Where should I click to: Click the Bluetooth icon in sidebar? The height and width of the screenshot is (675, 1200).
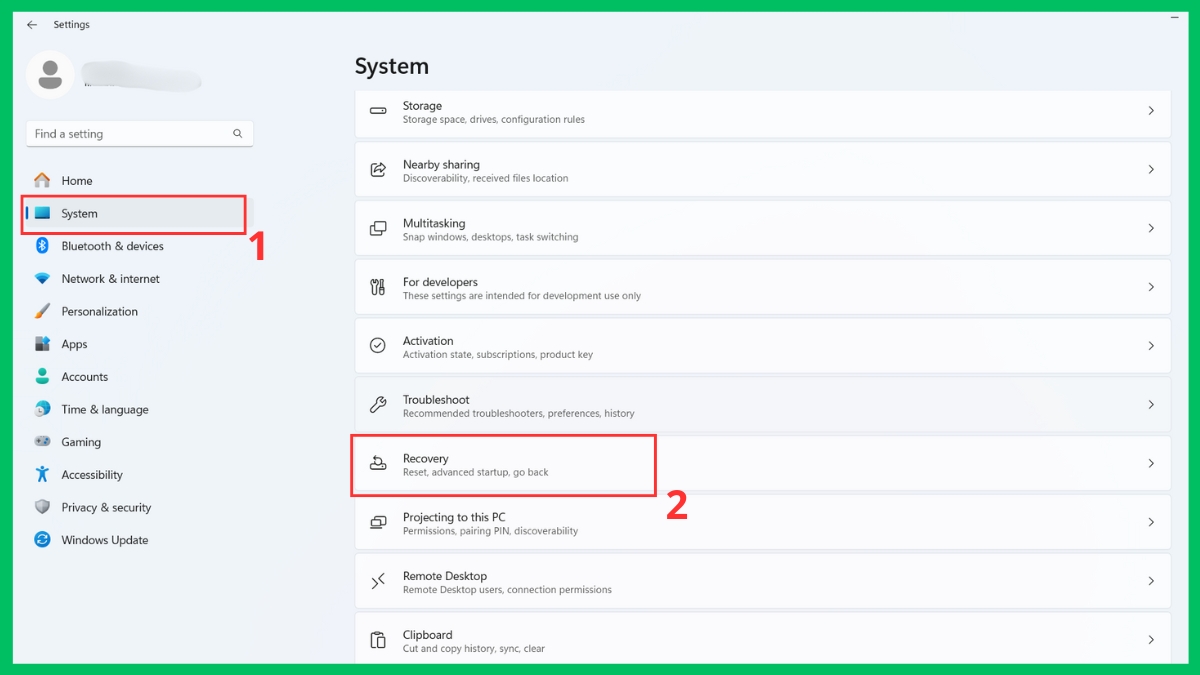42,246
